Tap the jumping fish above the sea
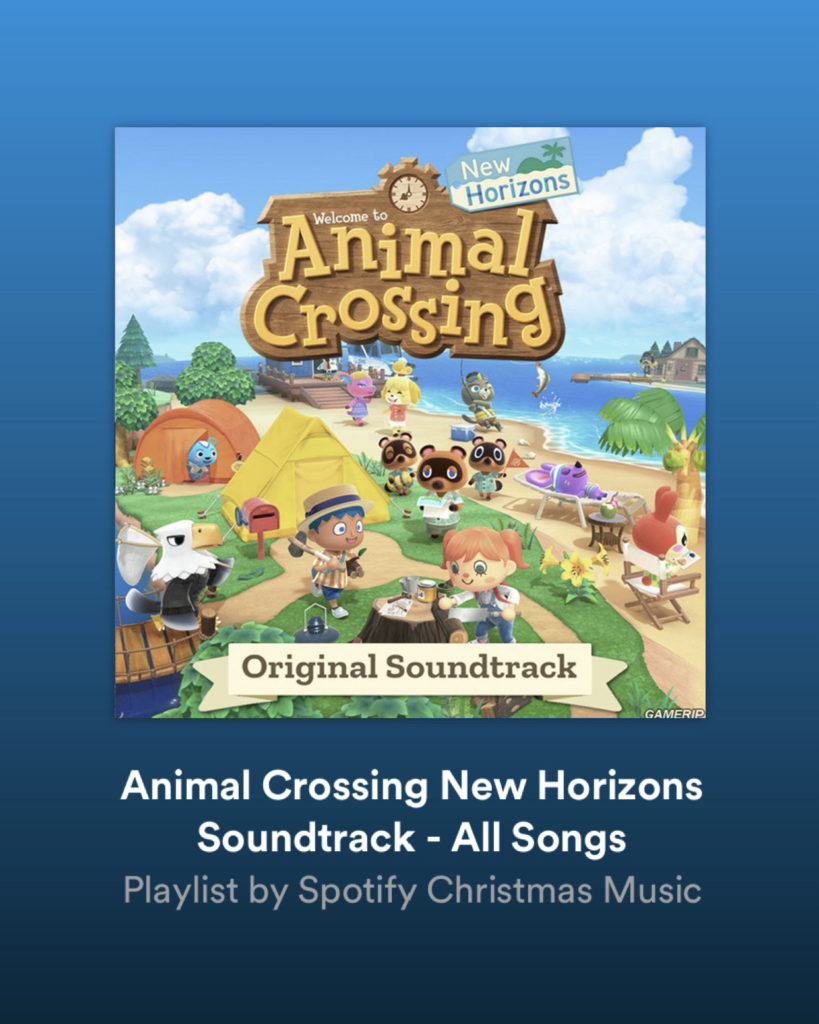Image resolution: width=819 pixels, height=1024 pixels. 541,380
